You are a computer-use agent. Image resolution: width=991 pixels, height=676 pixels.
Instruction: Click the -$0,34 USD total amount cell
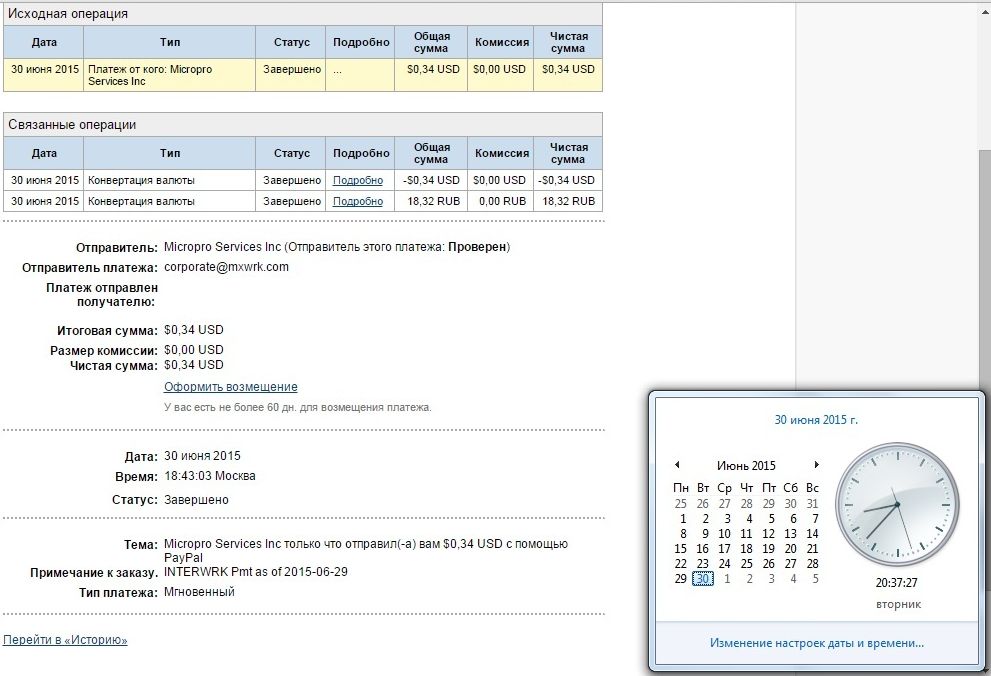[x=431, y=180]
